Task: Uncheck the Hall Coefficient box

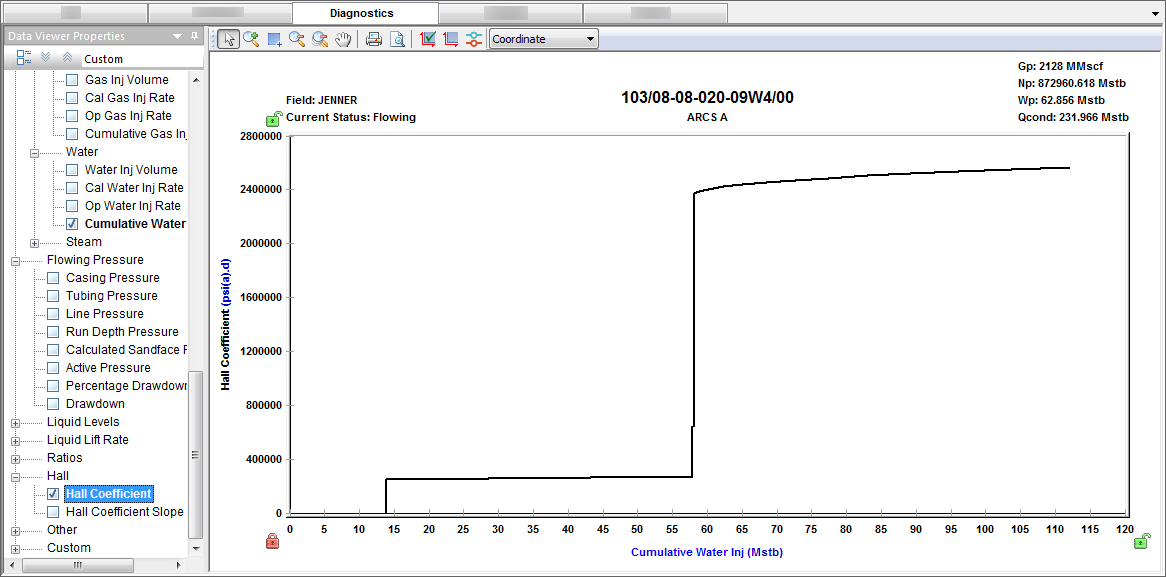Action: [x=53, y=494]
